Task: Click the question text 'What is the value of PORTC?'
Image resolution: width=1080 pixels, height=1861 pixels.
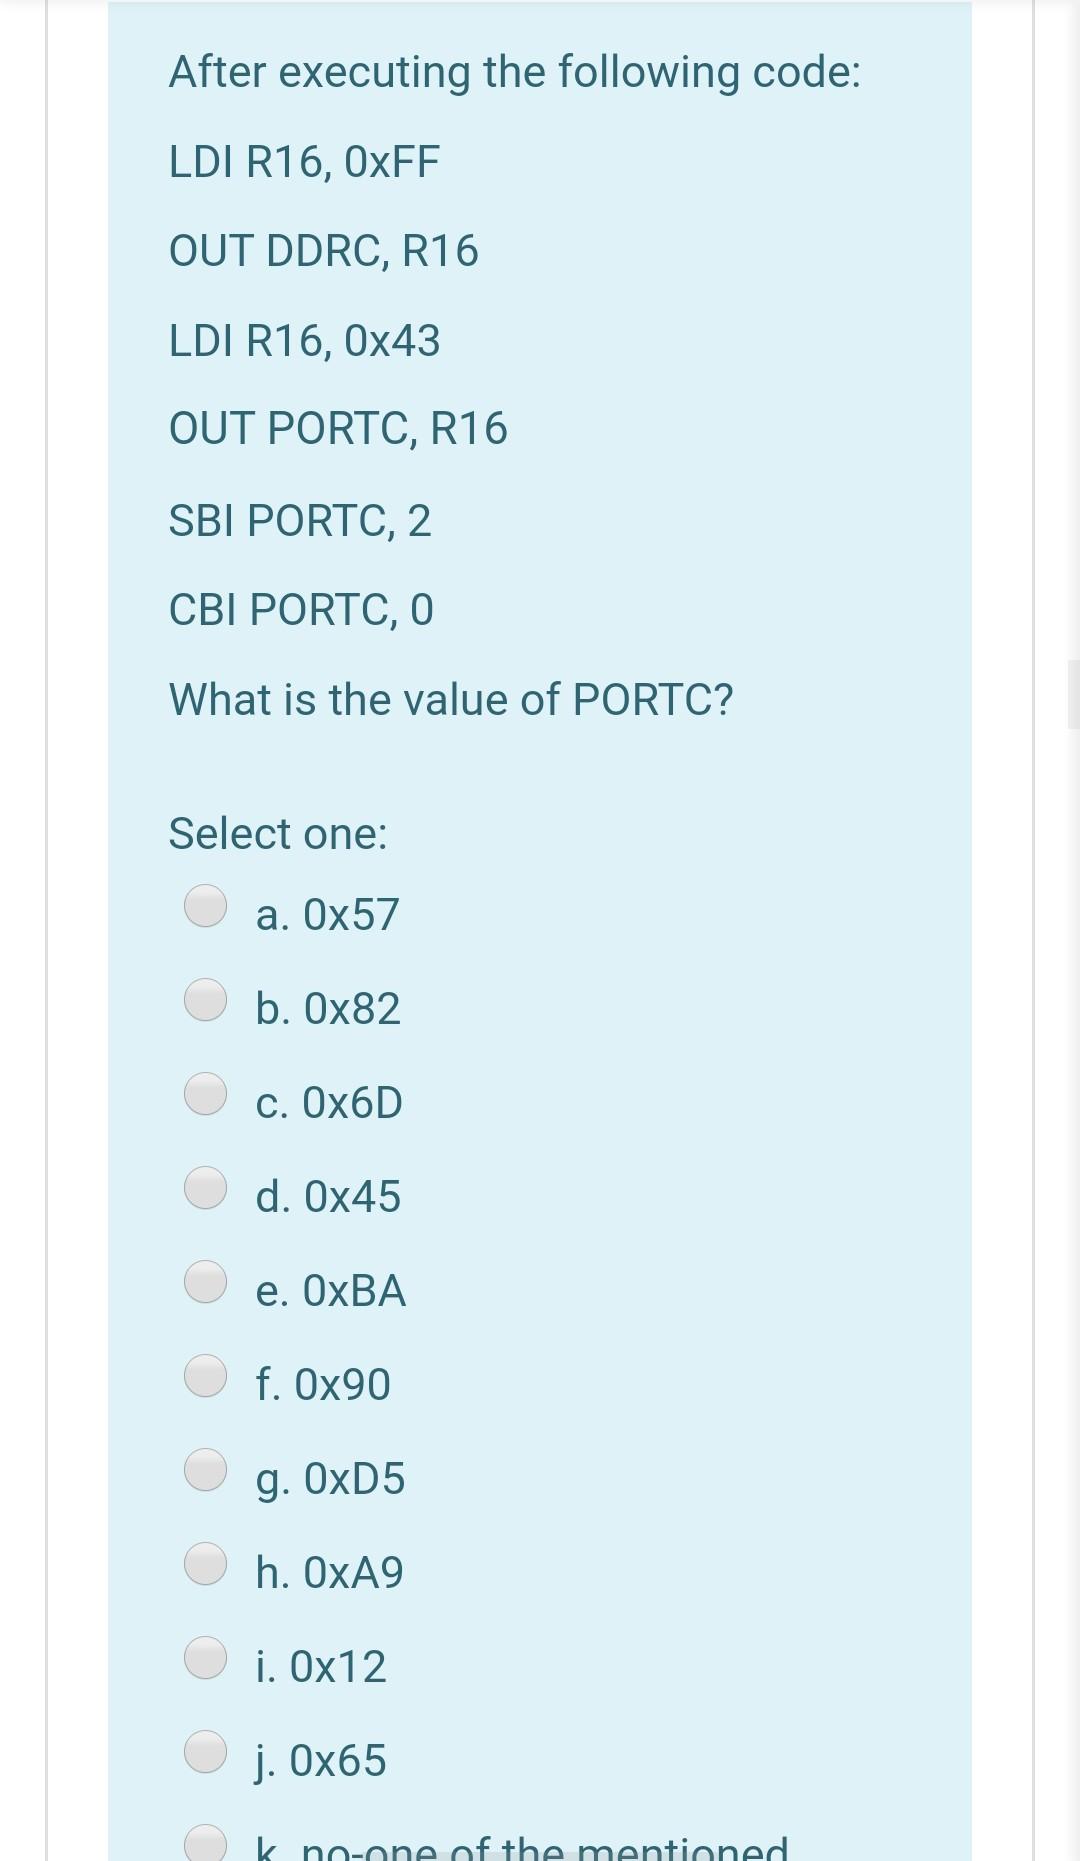Action: [451, 699]
